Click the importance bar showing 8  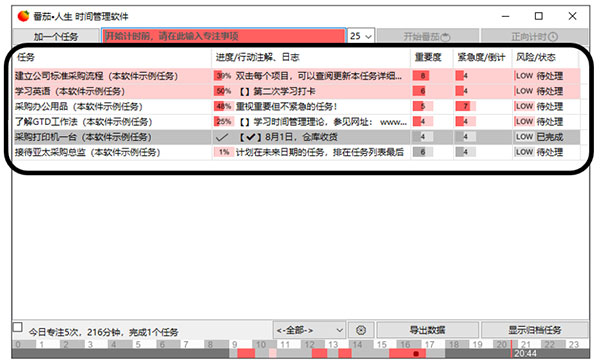[421, 76]
